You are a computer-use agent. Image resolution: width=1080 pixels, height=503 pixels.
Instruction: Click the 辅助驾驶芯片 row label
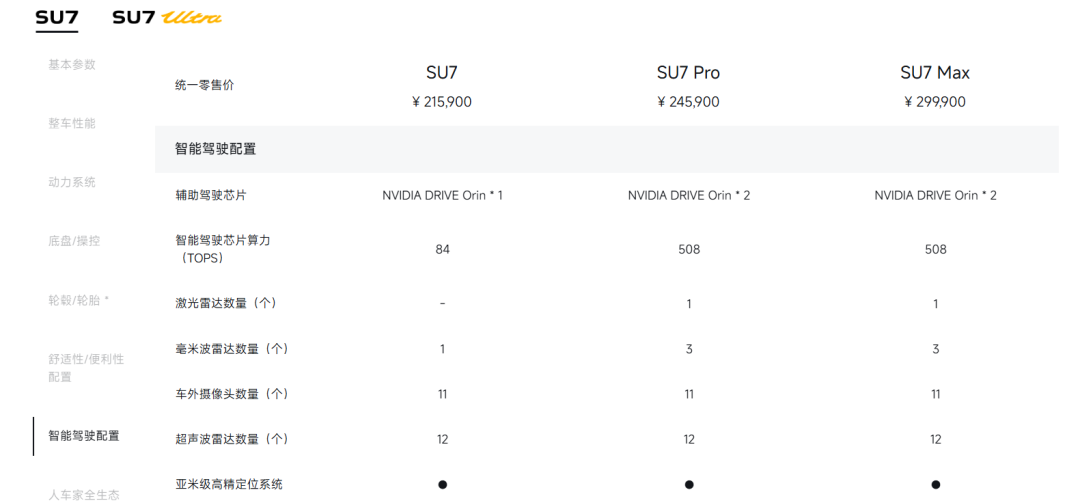pyautogui.click(x=209, y=196)
